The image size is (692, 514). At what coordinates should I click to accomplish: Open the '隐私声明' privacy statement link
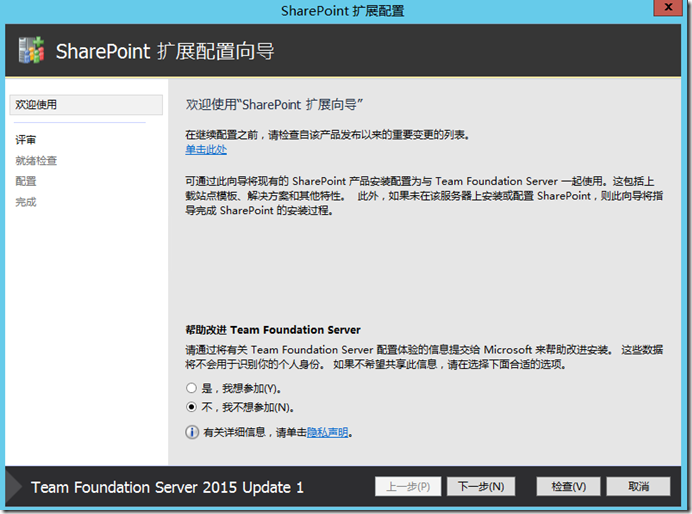point(327,432)
